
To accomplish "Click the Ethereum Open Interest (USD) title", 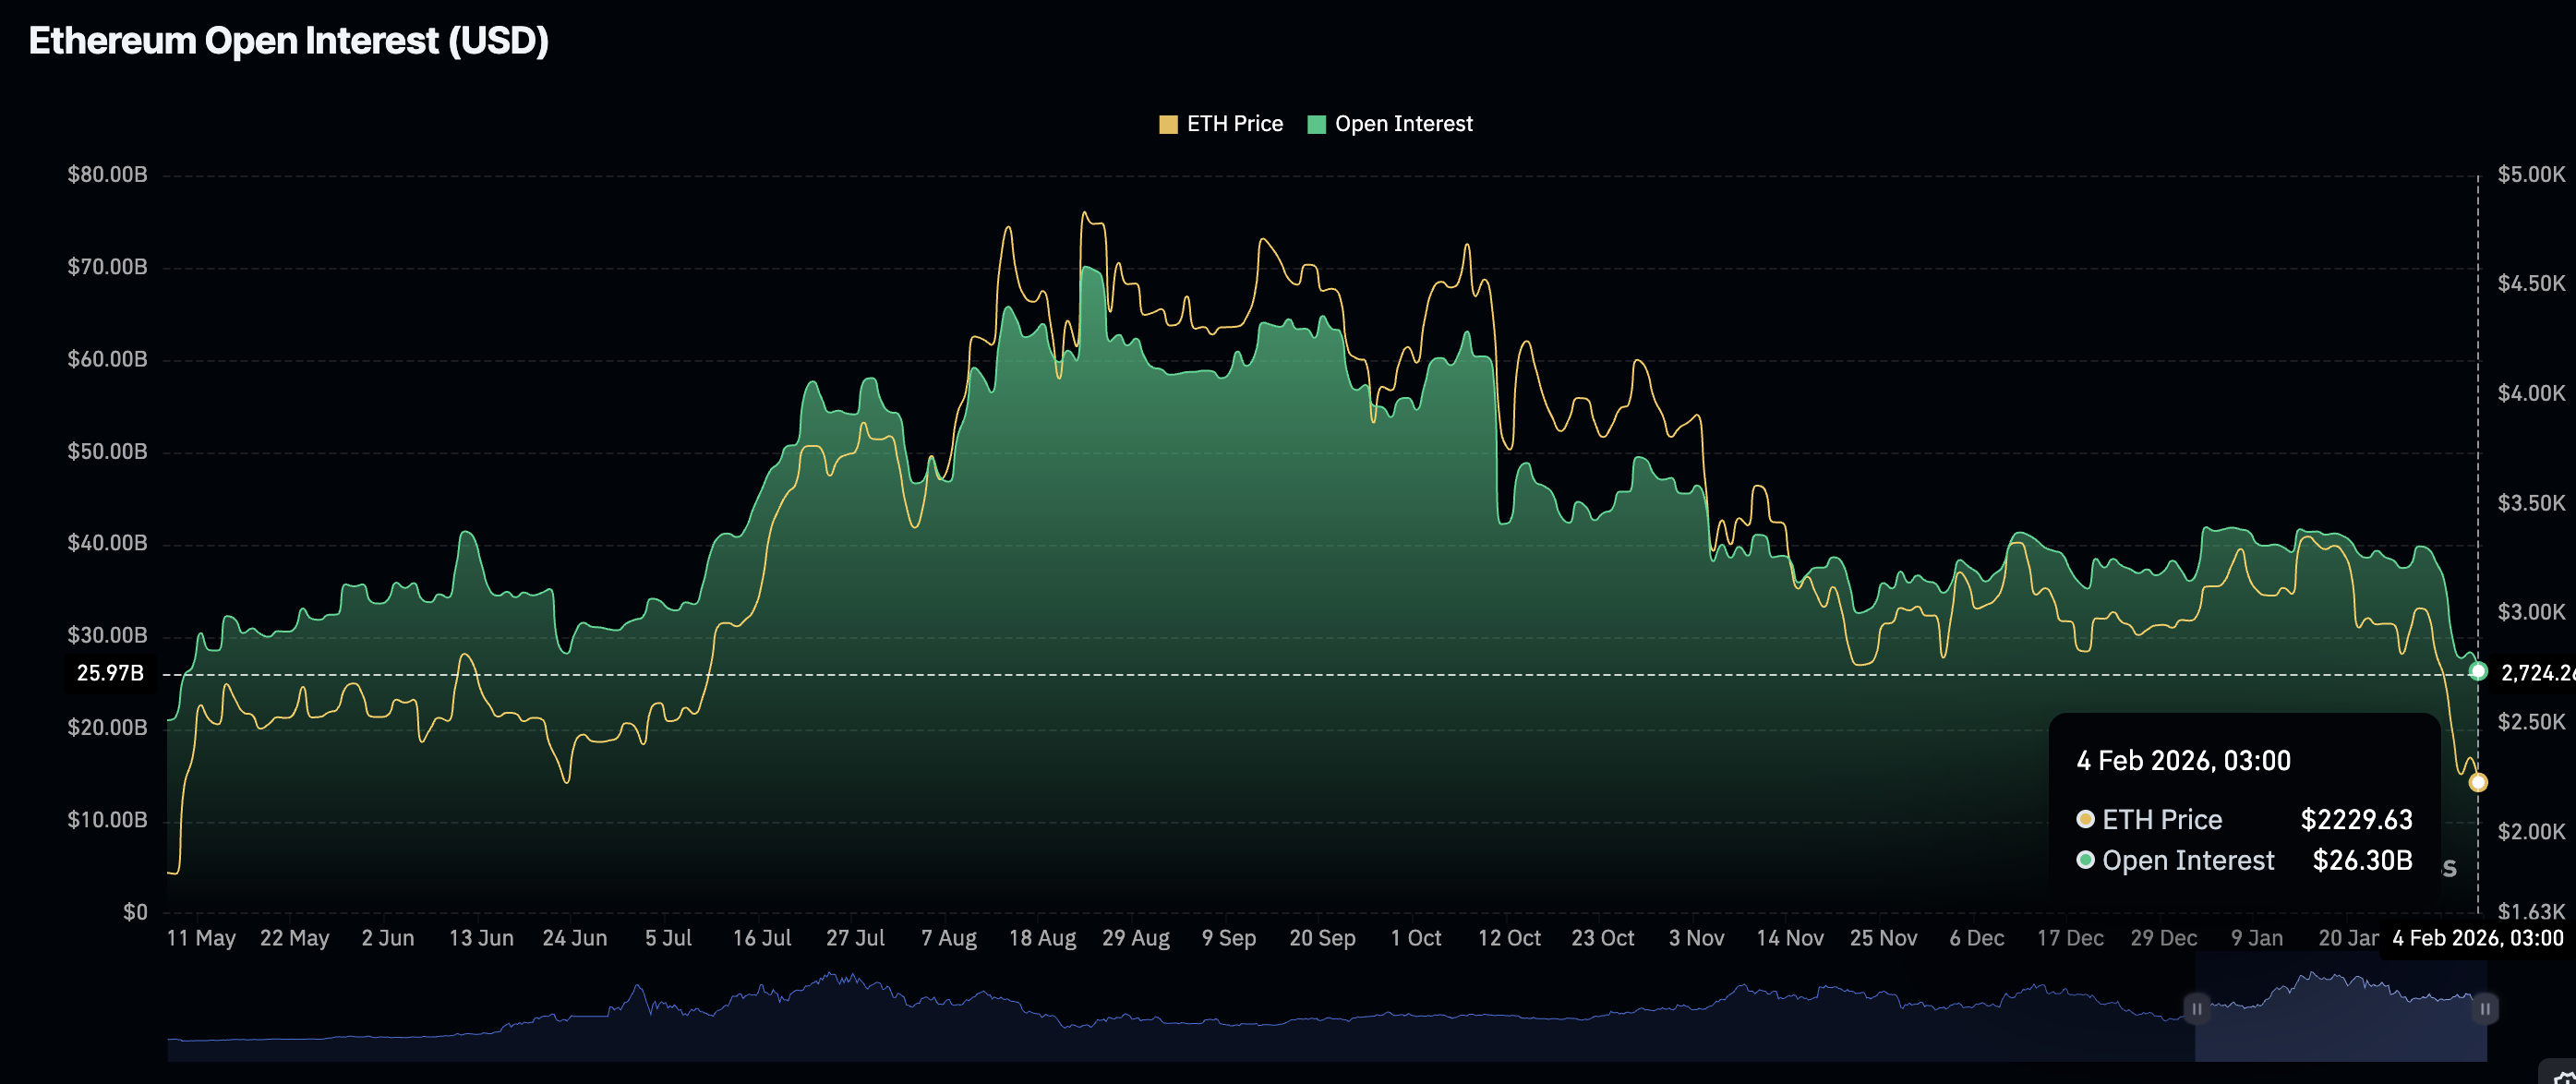I will [x=288, y=41].
